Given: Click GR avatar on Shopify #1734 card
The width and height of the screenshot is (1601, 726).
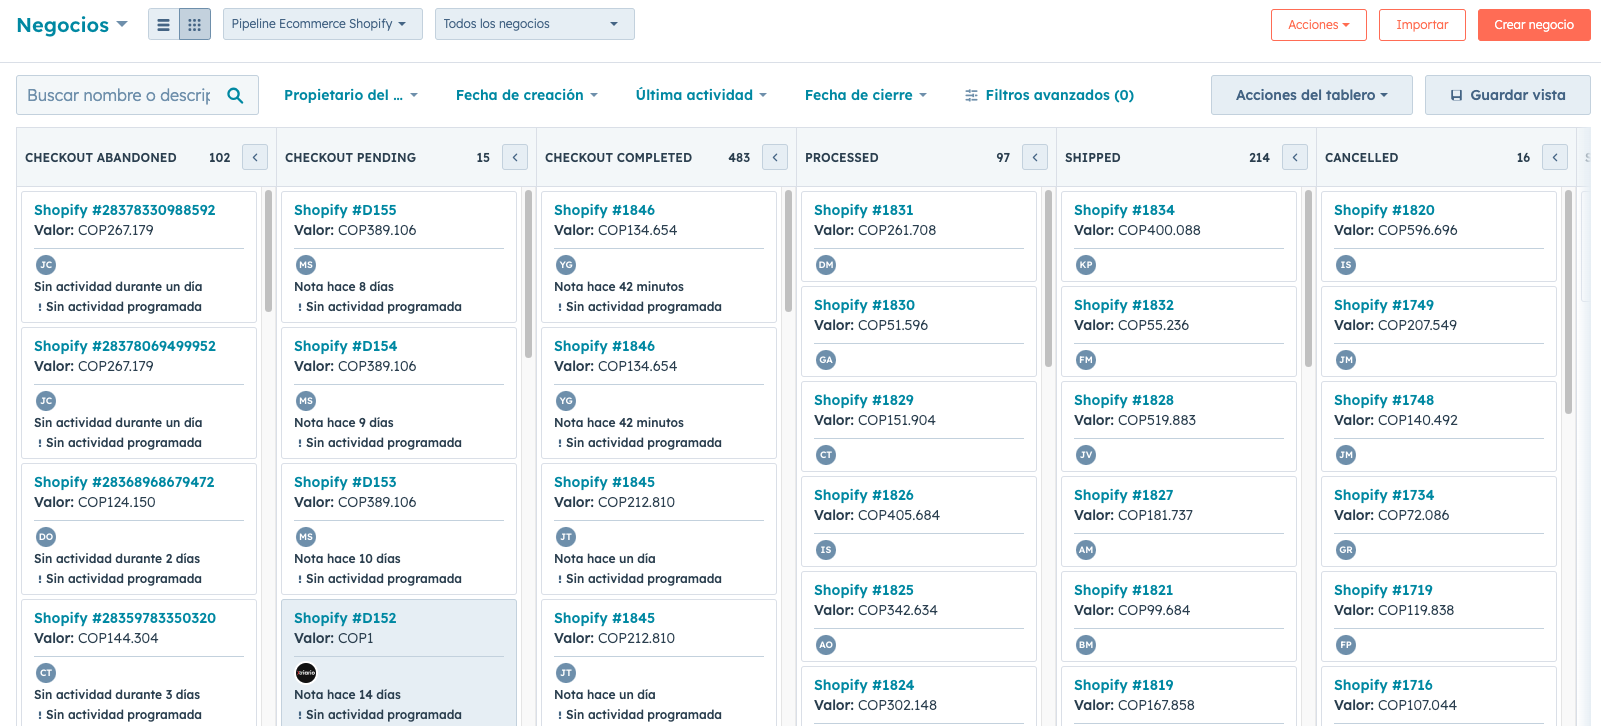Looking at the screenshot, I should click(1346, 550).
